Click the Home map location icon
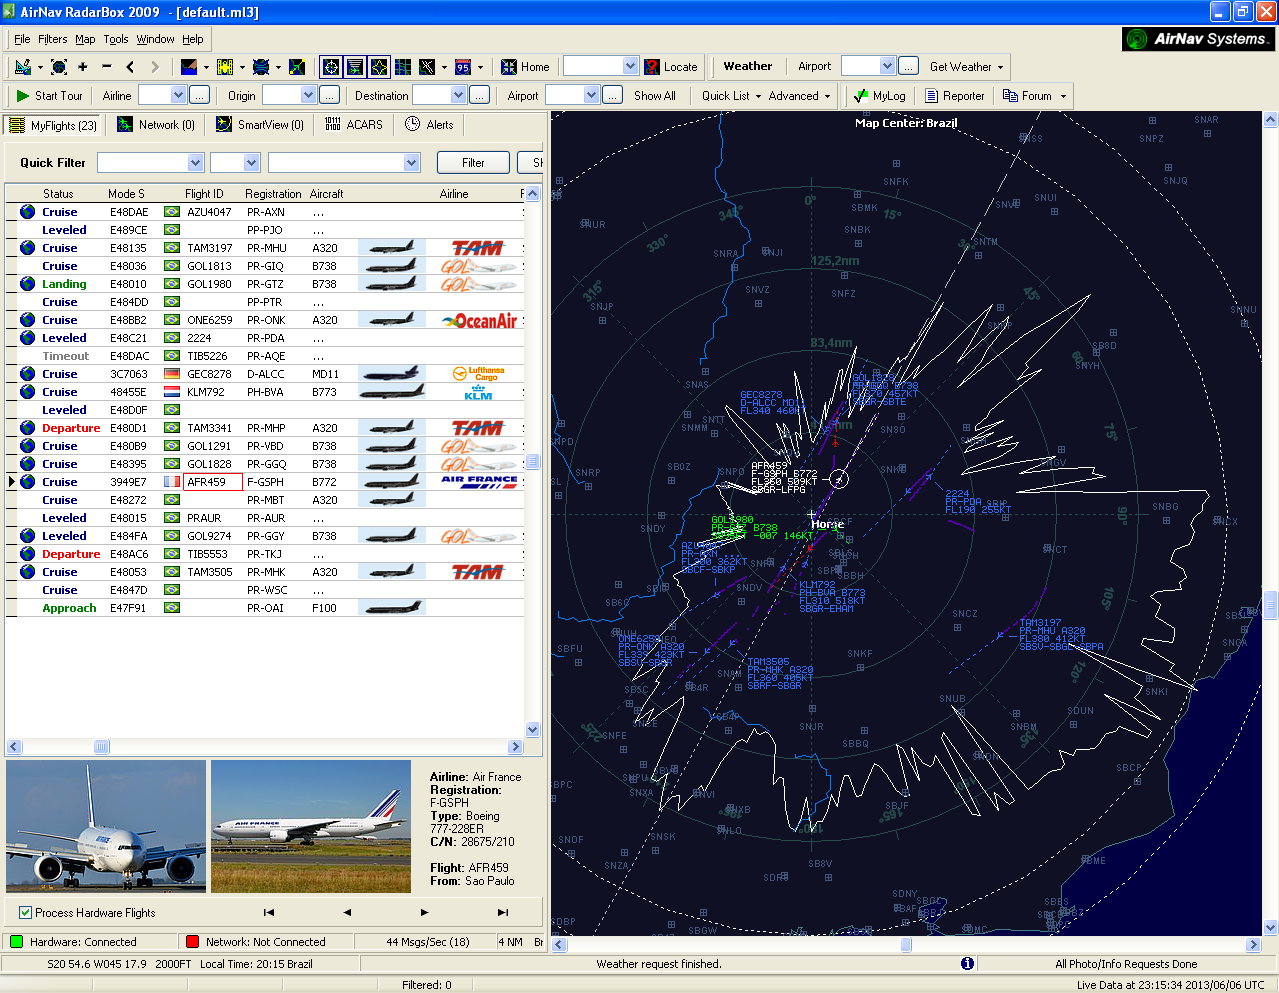Screen dimensions: 1279x993 (525, 67)
